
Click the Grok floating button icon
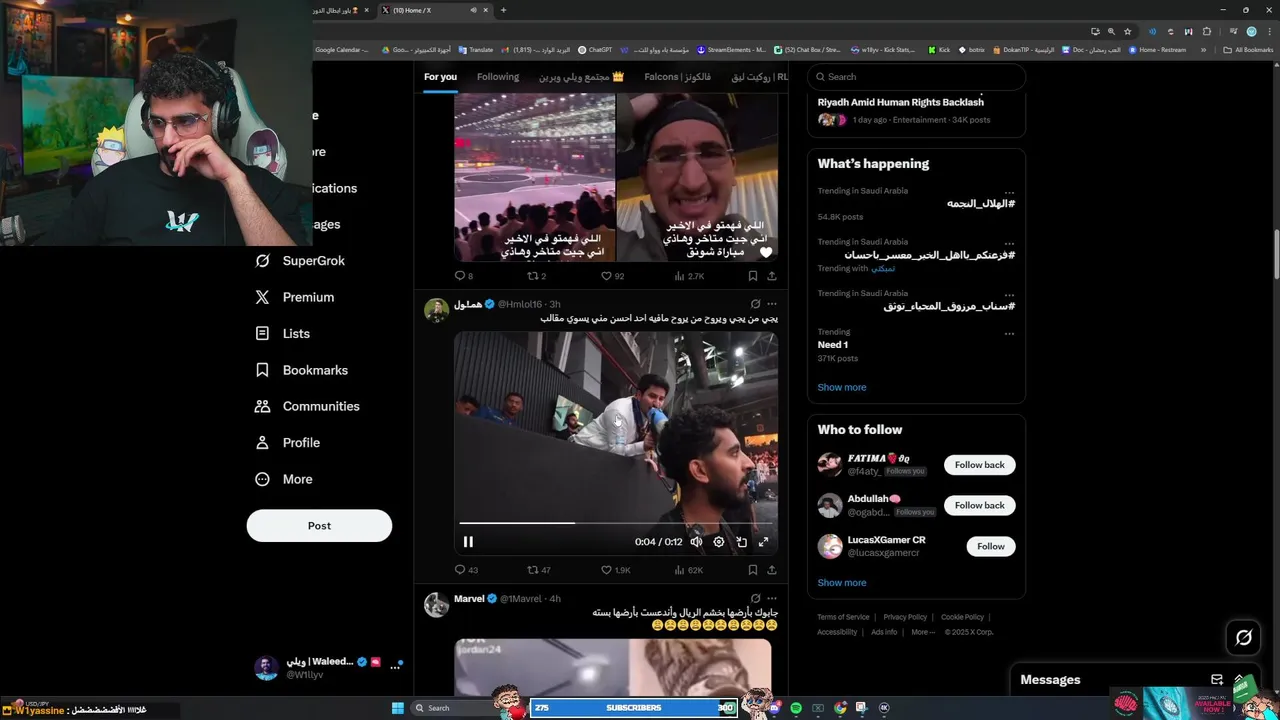coord(1244,637)
